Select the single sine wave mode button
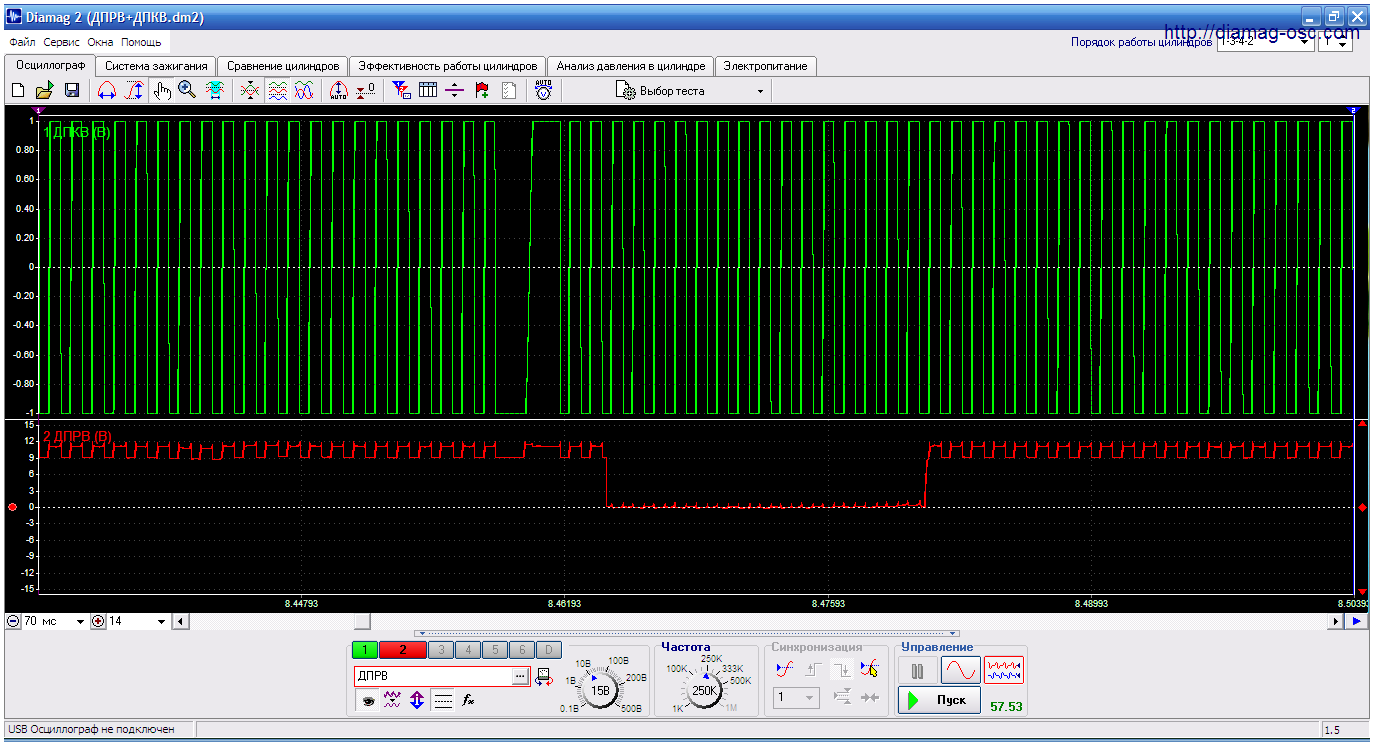1374x742 pixels. (x=960, y=670)
